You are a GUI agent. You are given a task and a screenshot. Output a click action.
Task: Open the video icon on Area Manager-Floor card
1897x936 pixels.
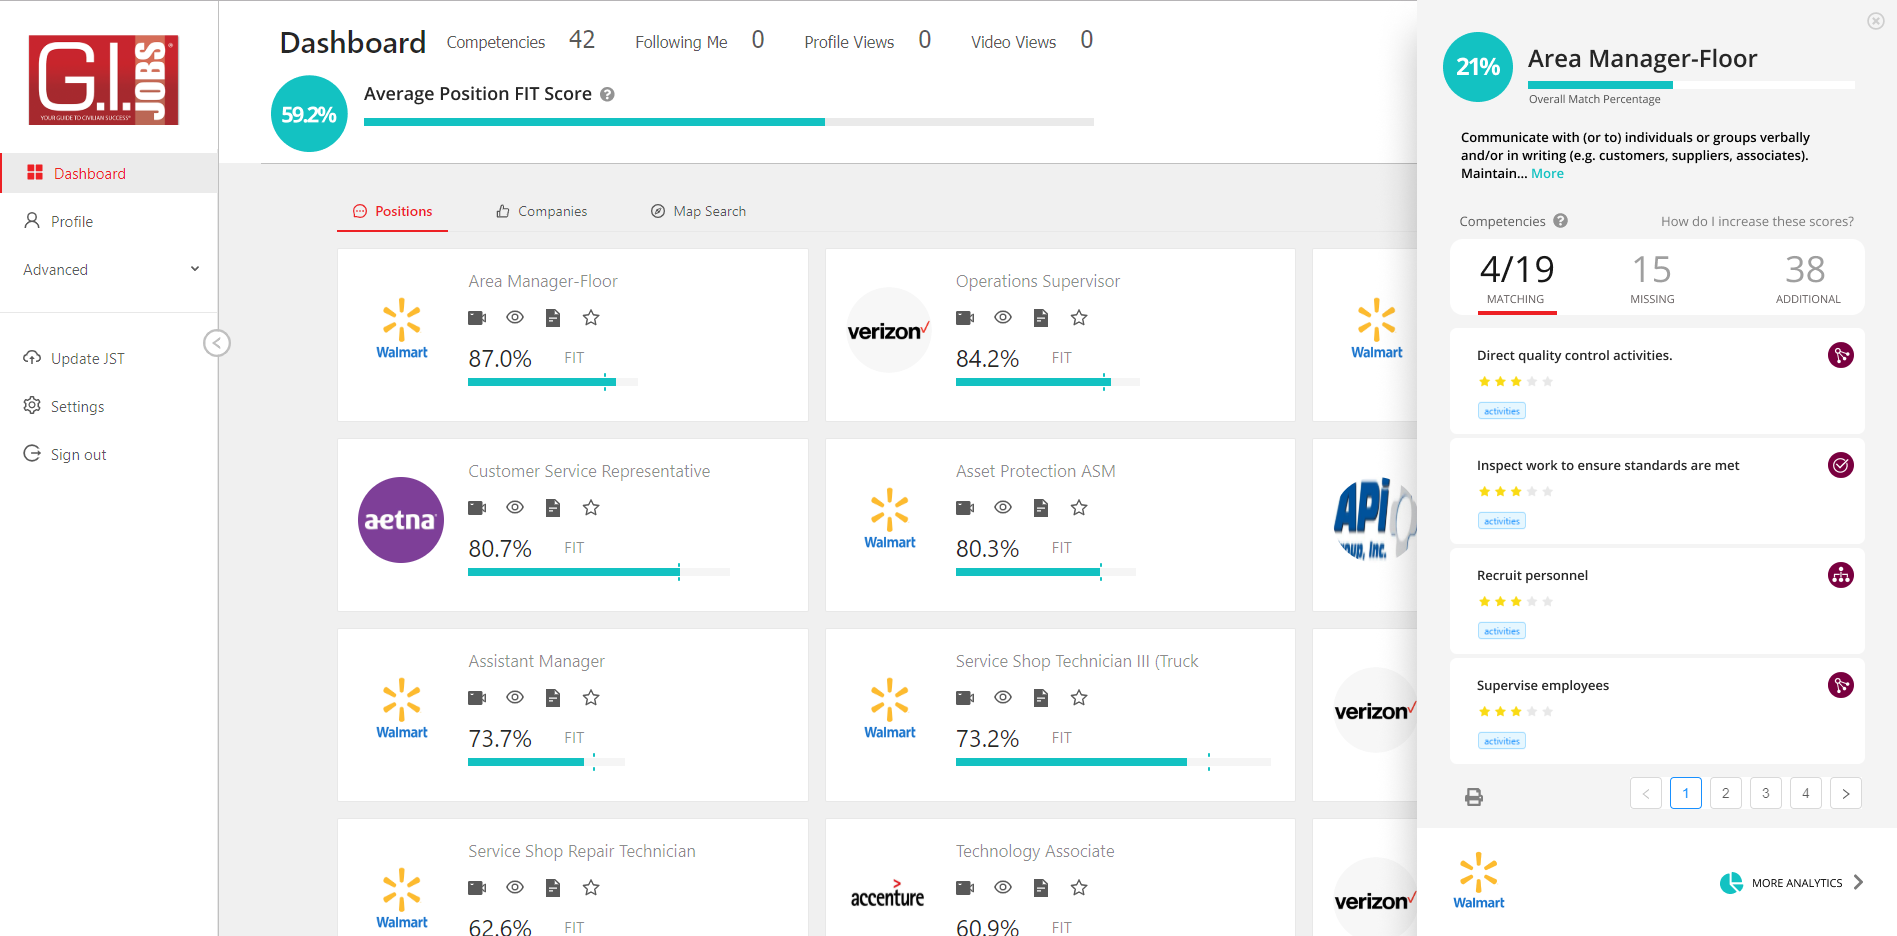pyautogui.click(x=477, y=318)
